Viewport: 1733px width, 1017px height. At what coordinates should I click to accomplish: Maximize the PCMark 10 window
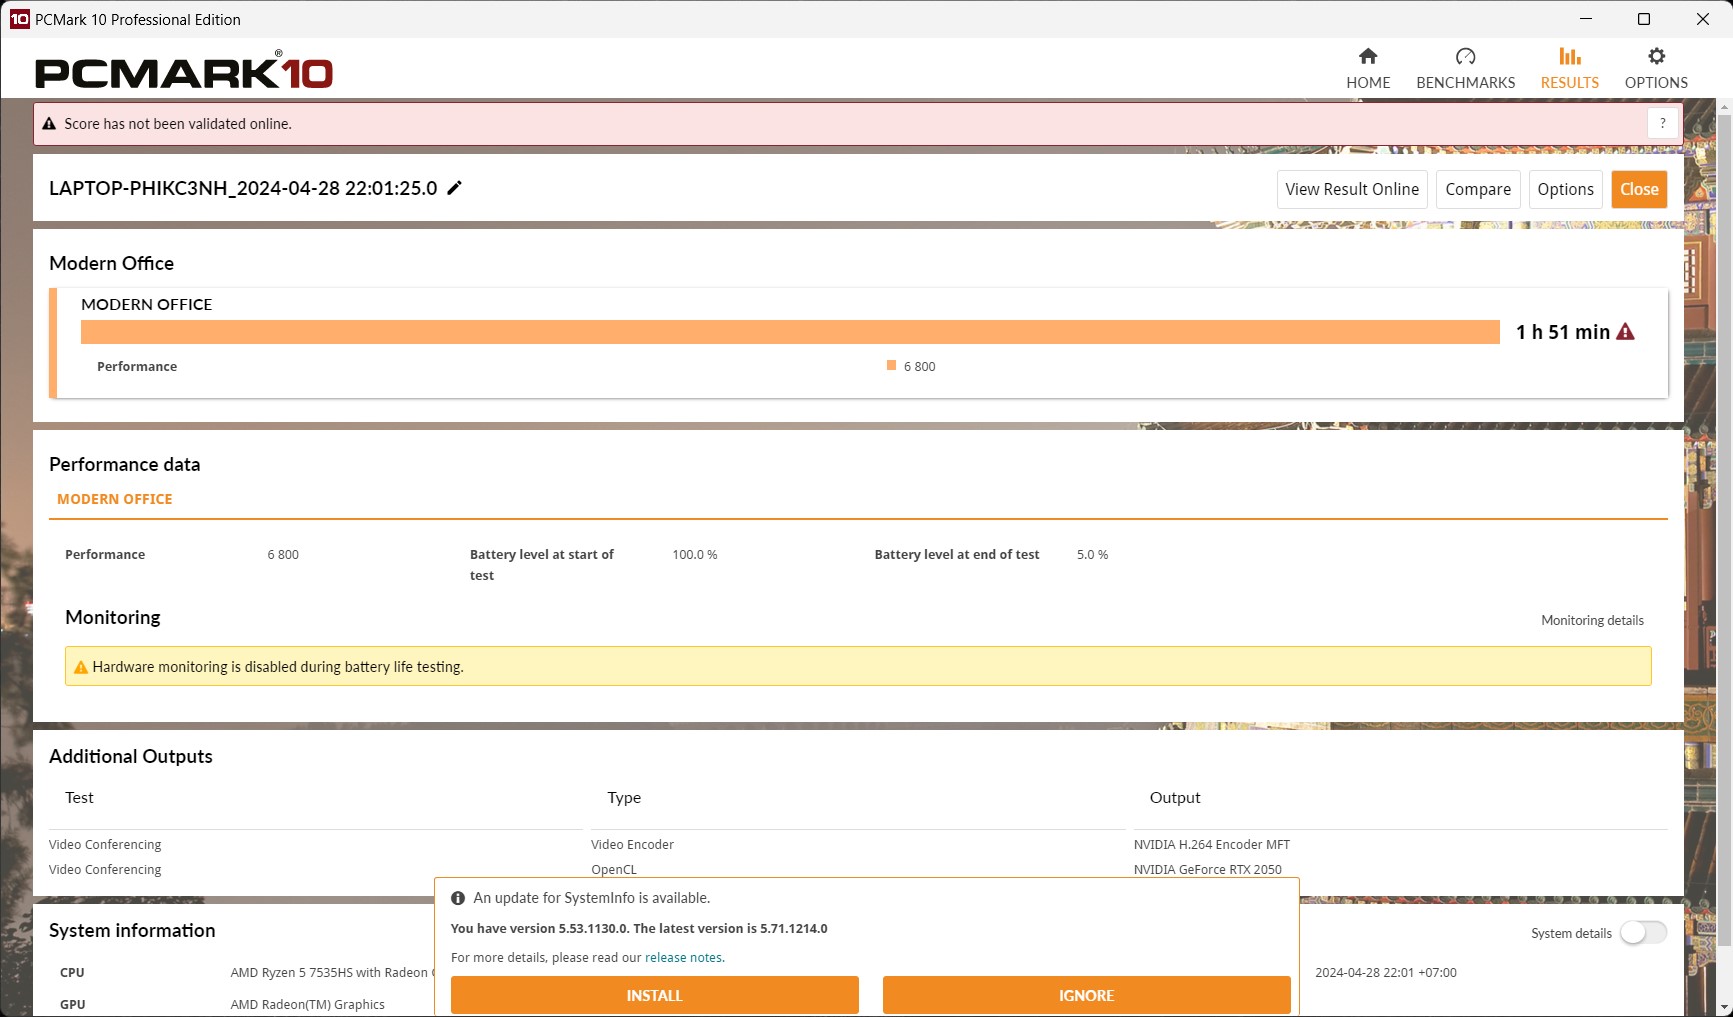coord(1644,19)
